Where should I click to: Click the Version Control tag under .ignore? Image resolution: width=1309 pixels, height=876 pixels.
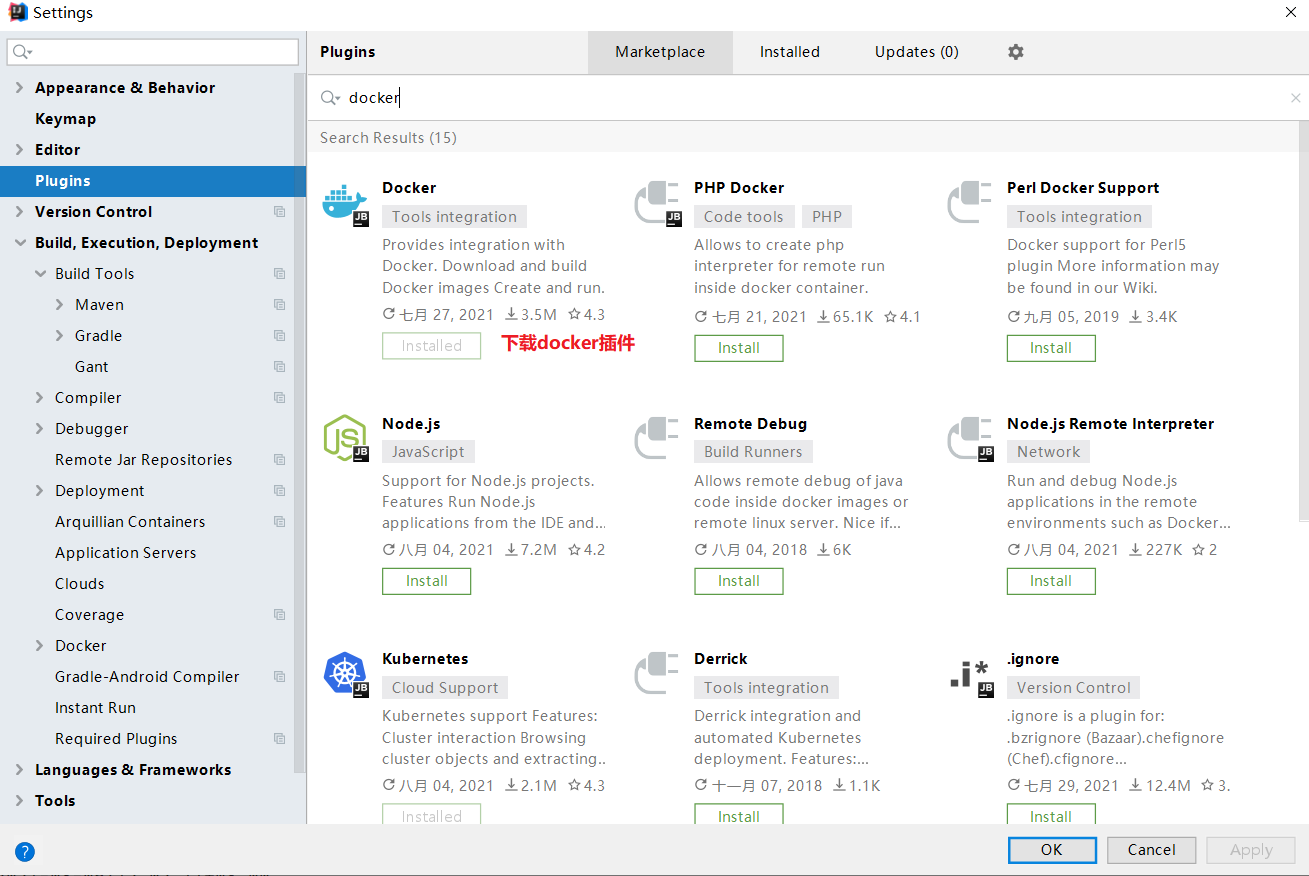[1074, 688]
